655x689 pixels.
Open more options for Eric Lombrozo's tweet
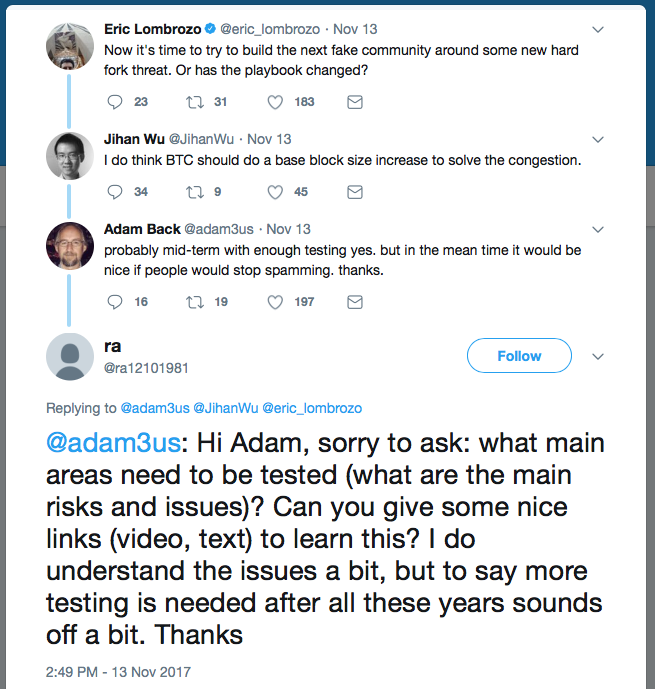[598, 29]
